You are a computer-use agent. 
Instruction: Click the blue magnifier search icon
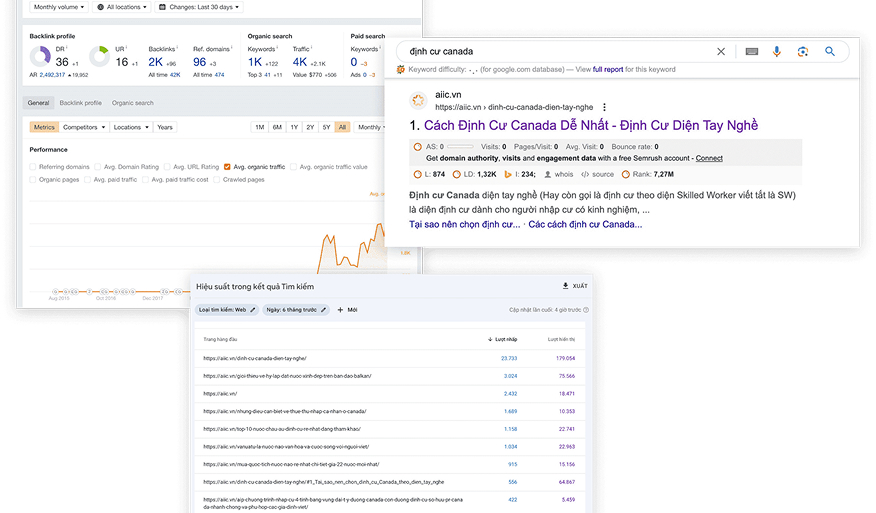(830, 51)
